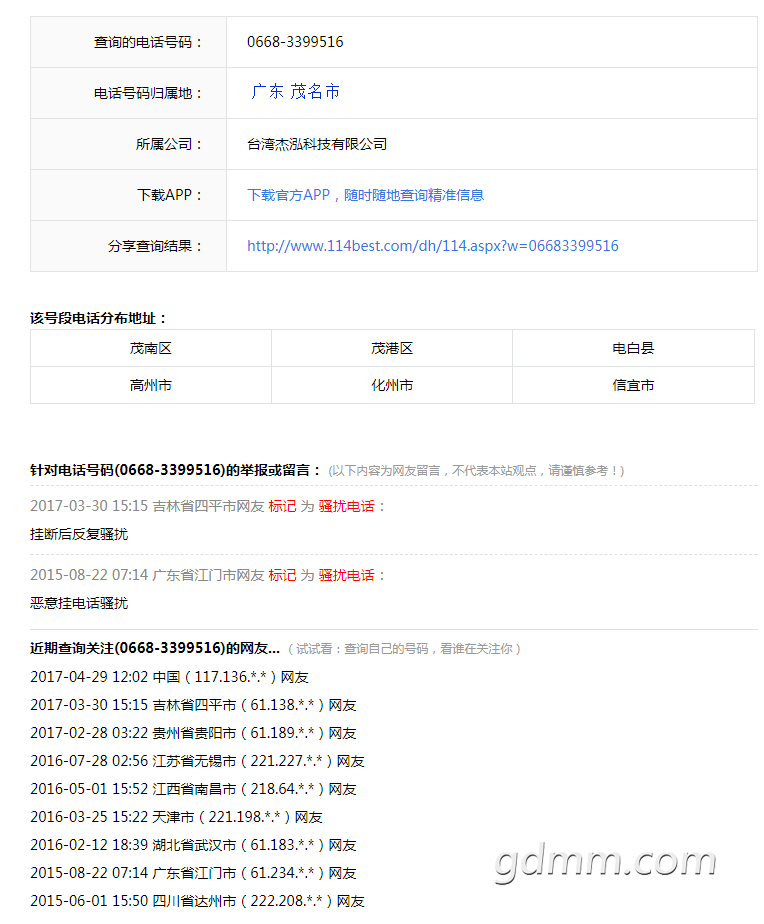Click the 查询的电话号码 label
The width and height of the screenshot is (764, 924).
pyautogui.click(x=148, y=42)
